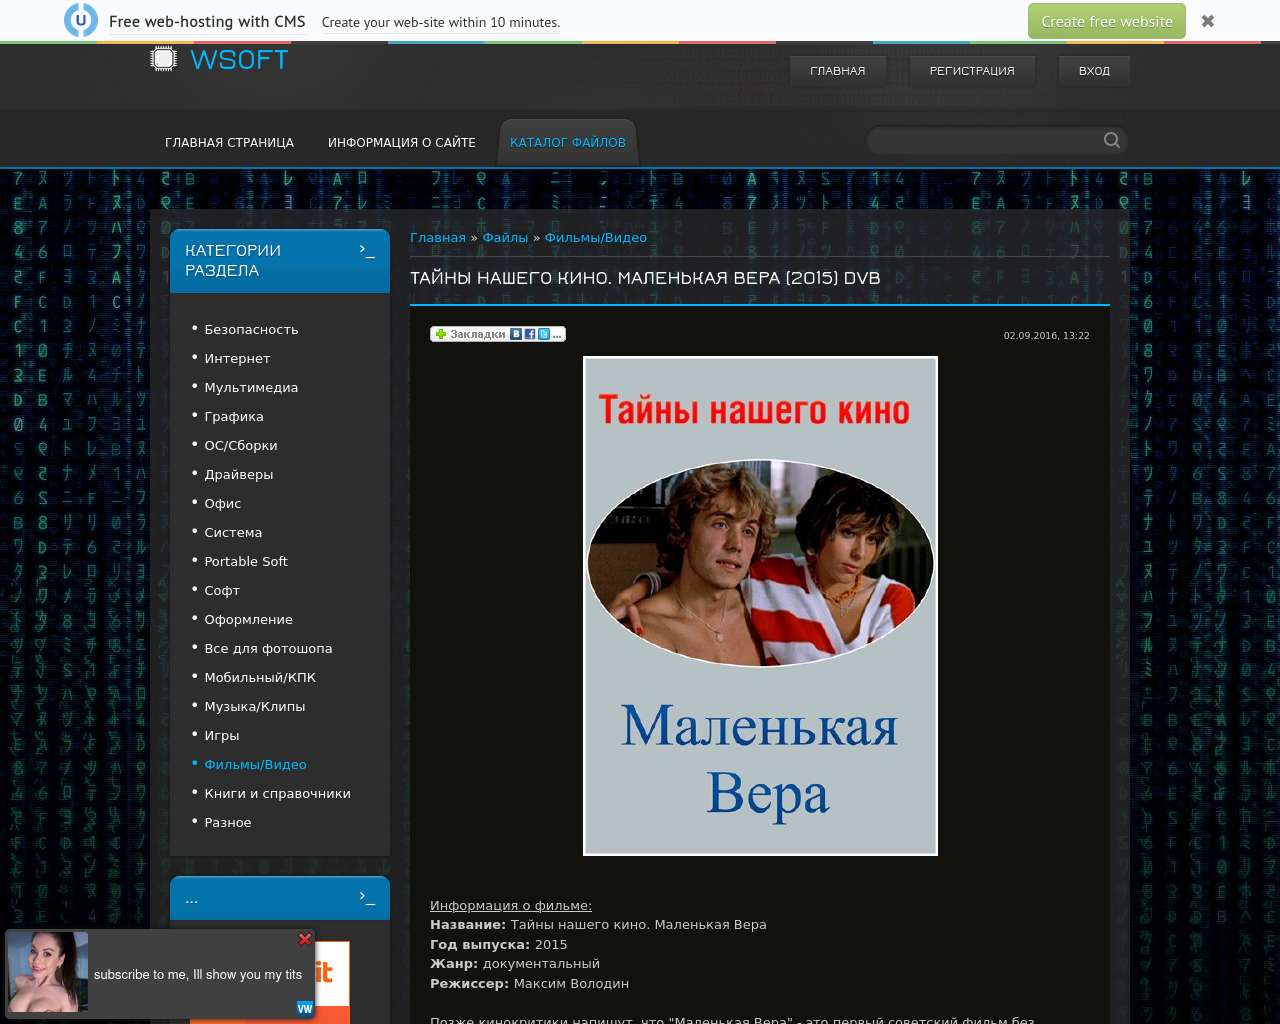1280x1024 pixels.
Task: Open Книги и справочники category
Action: pyautogui.click(x=277, y=794)
